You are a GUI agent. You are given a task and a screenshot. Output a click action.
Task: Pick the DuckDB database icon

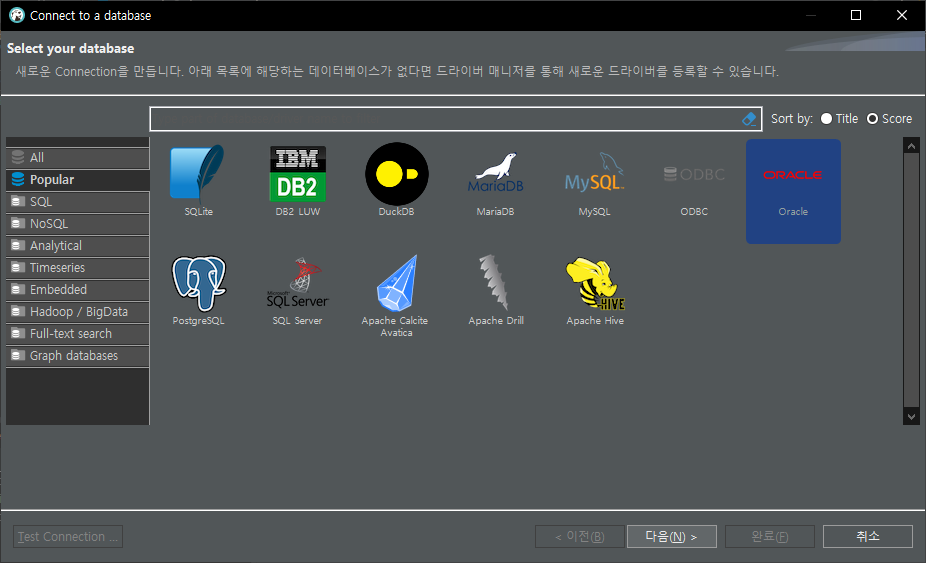point(396,174)
